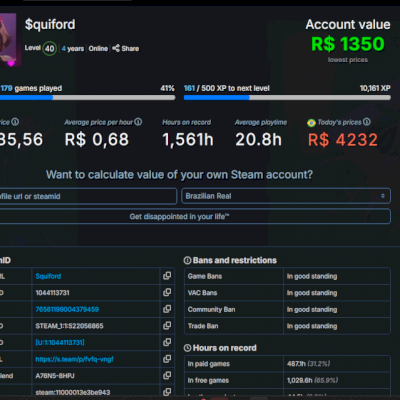Click In good standing for Game Bans
The height and width of the screenshot is (400, 400).
[x=312, y=276]
